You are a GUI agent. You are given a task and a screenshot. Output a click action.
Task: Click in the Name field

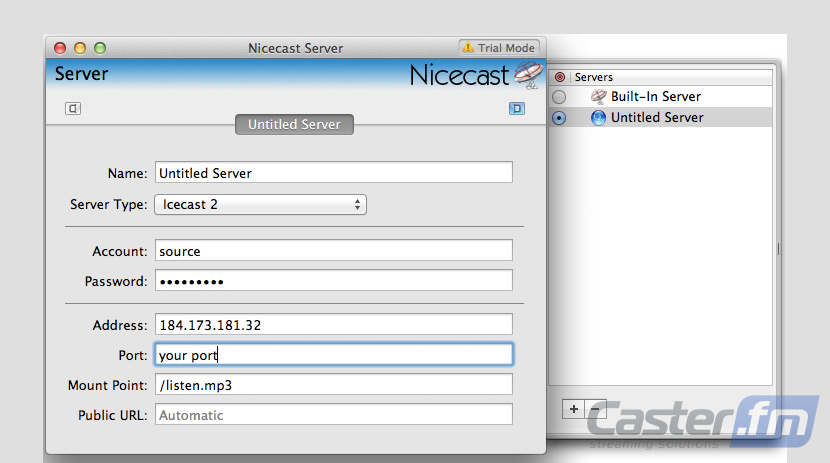click(333, 173)
